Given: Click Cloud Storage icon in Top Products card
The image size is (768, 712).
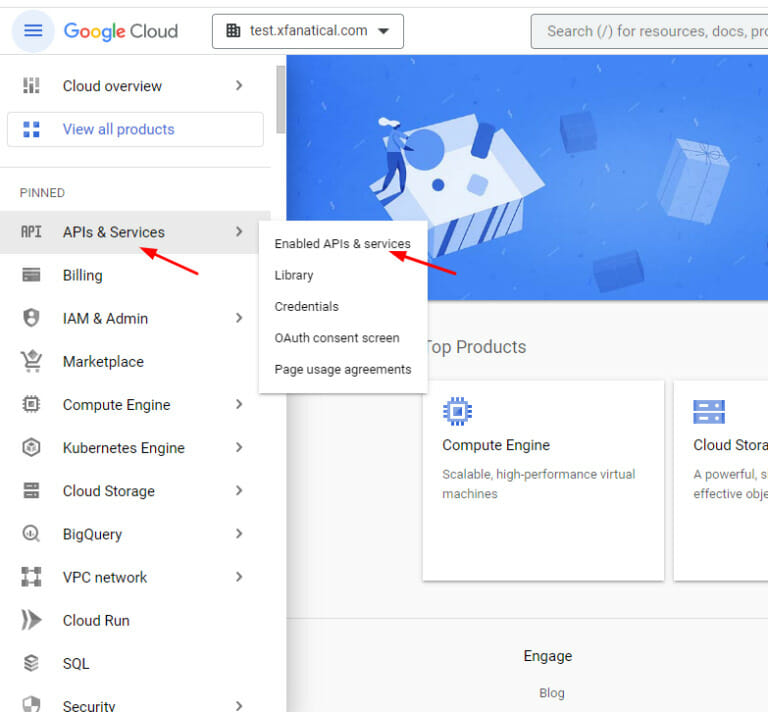Looking at the screenshot, I should pos(709,412).
